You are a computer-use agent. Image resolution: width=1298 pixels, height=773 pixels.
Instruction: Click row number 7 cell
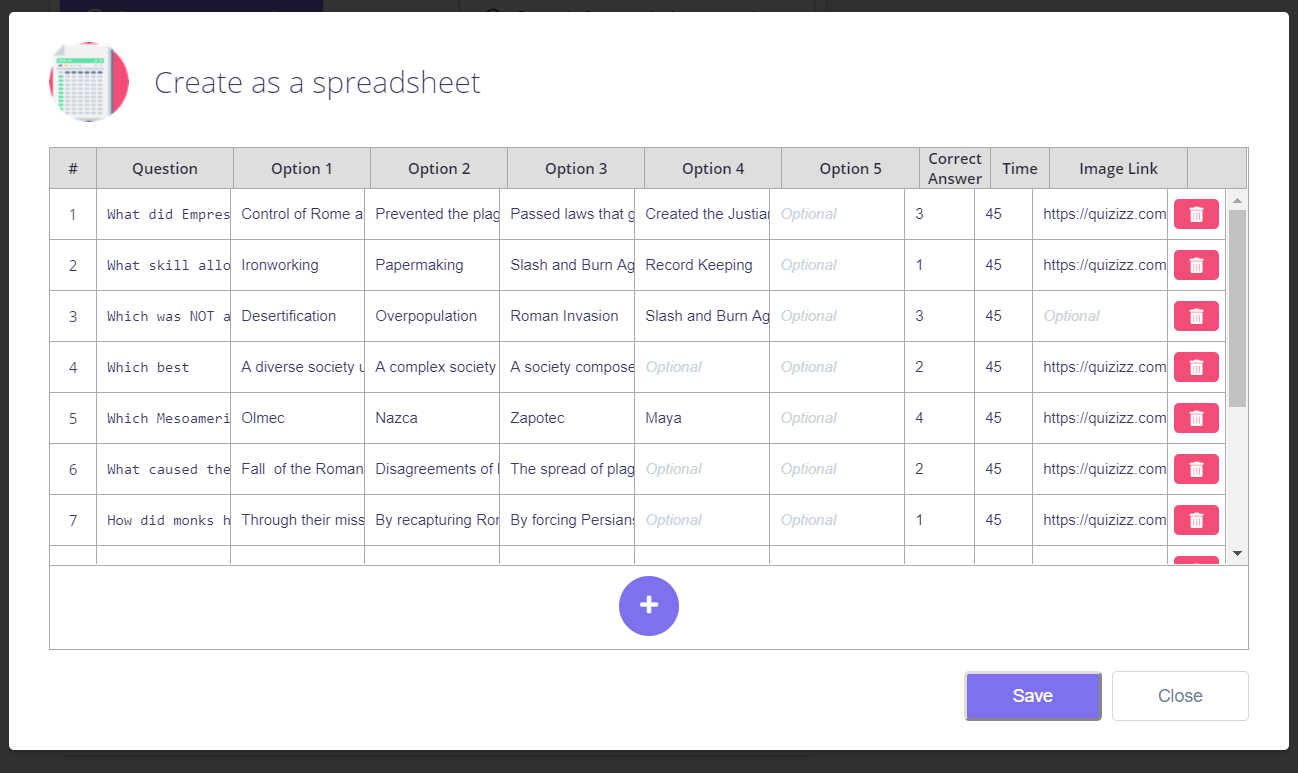click(x=73, y=520)
